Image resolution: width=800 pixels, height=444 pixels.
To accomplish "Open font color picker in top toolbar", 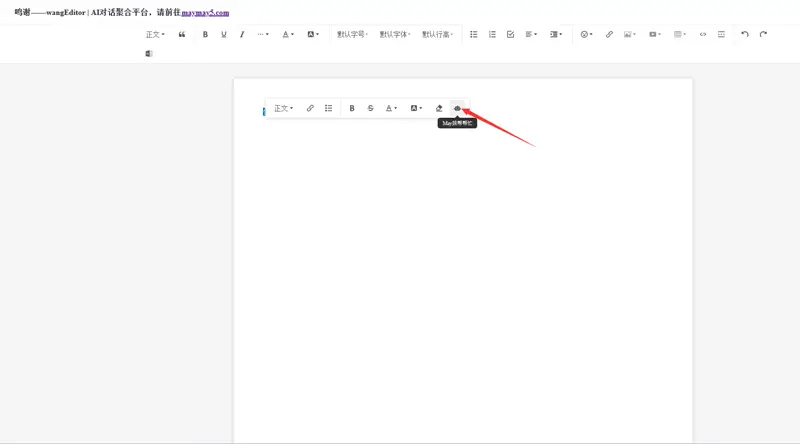I will coord(287,34).
